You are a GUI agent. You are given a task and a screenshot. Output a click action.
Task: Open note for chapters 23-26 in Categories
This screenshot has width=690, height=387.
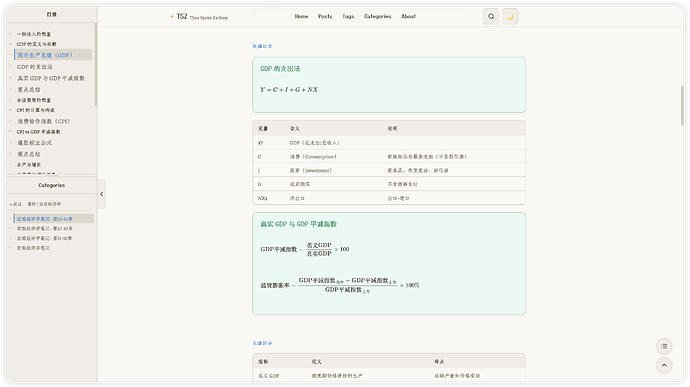coord(54,219)
